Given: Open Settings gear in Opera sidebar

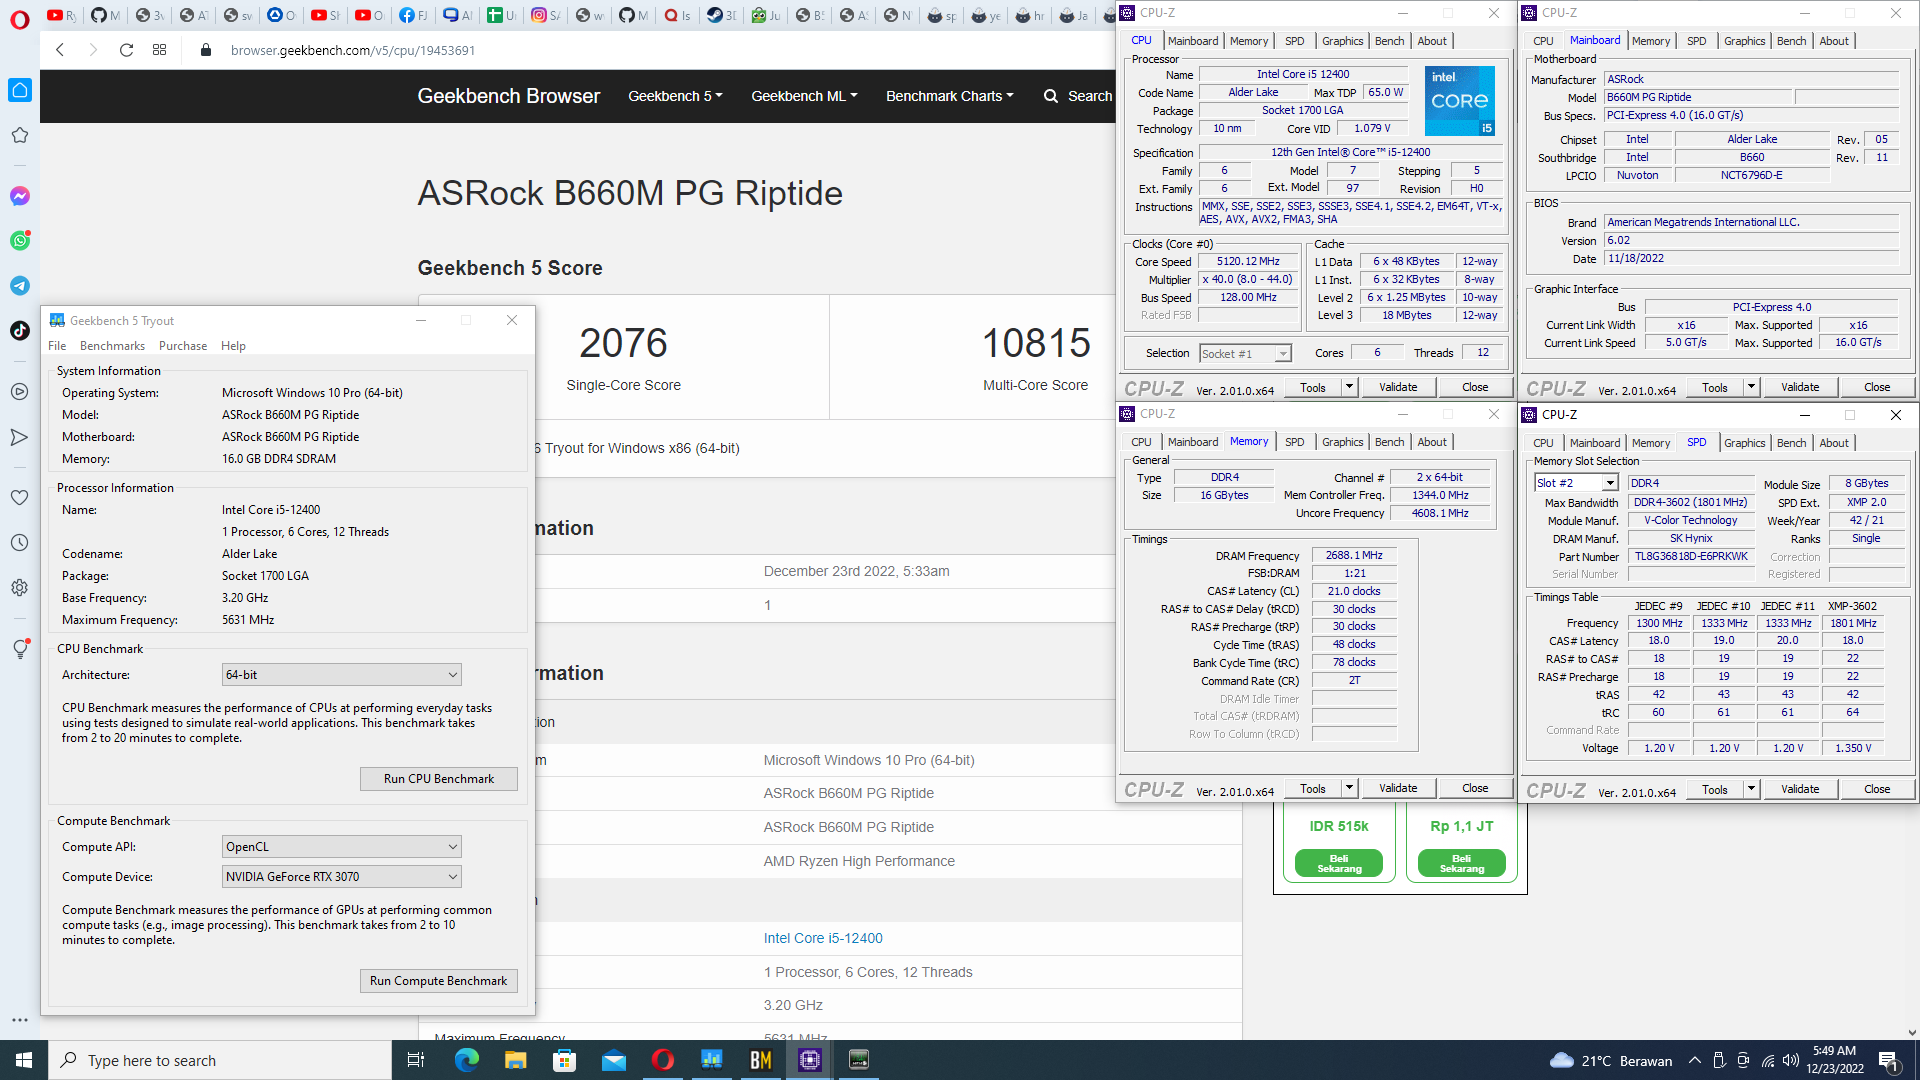Looking at the screenshot, I should coord(20,588).
